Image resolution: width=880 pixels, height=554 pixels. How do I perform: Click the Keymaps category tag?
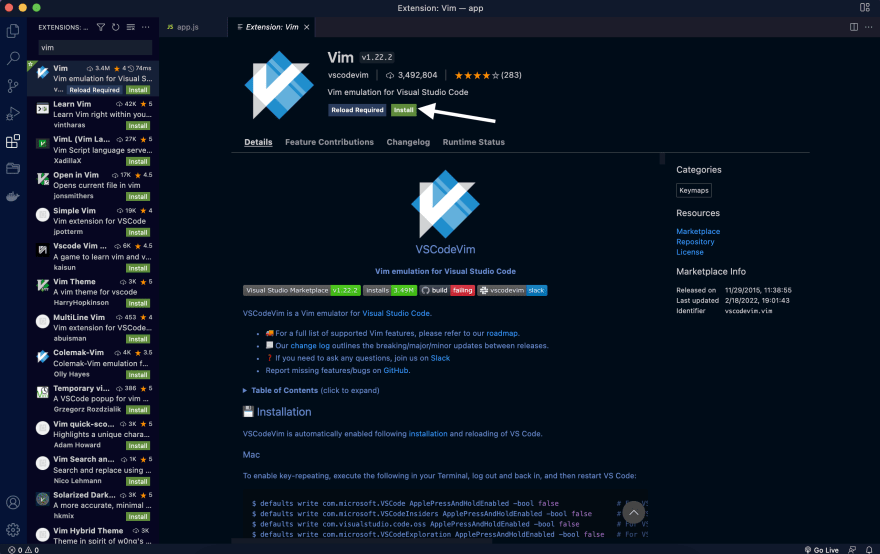(x=694, y=190)
